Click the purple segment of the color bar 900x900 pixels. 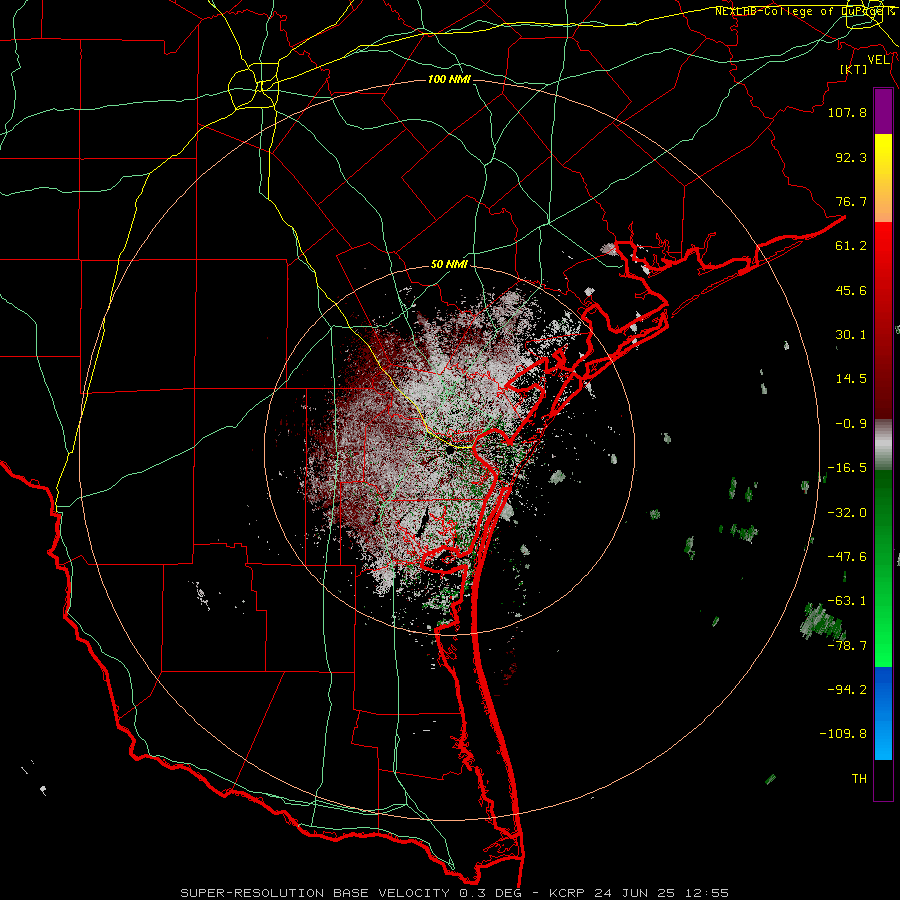(883, 111)
